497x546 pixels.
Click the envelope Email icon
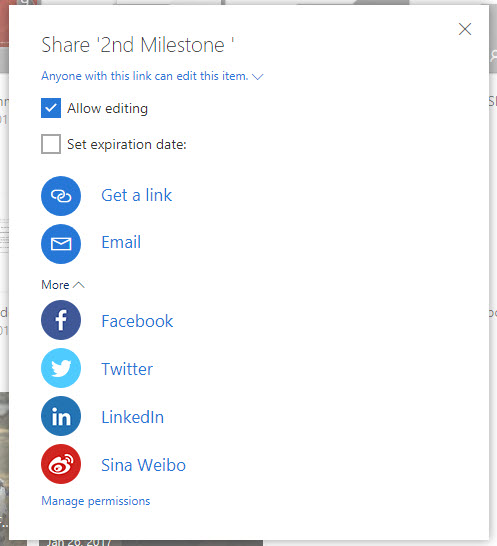coord(61,244)
